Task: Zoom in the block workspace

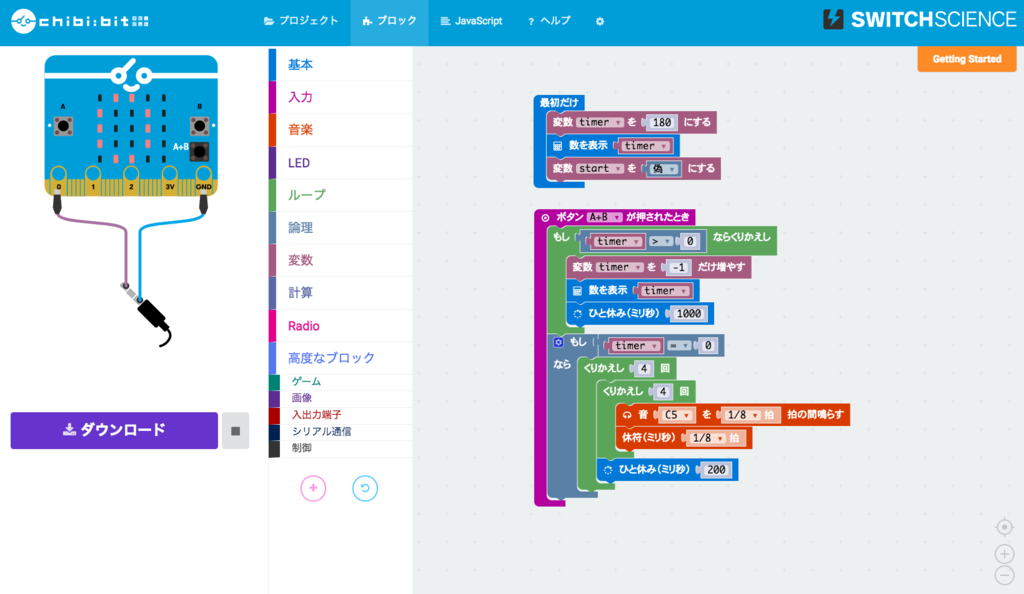Action: coord(1004,554)
